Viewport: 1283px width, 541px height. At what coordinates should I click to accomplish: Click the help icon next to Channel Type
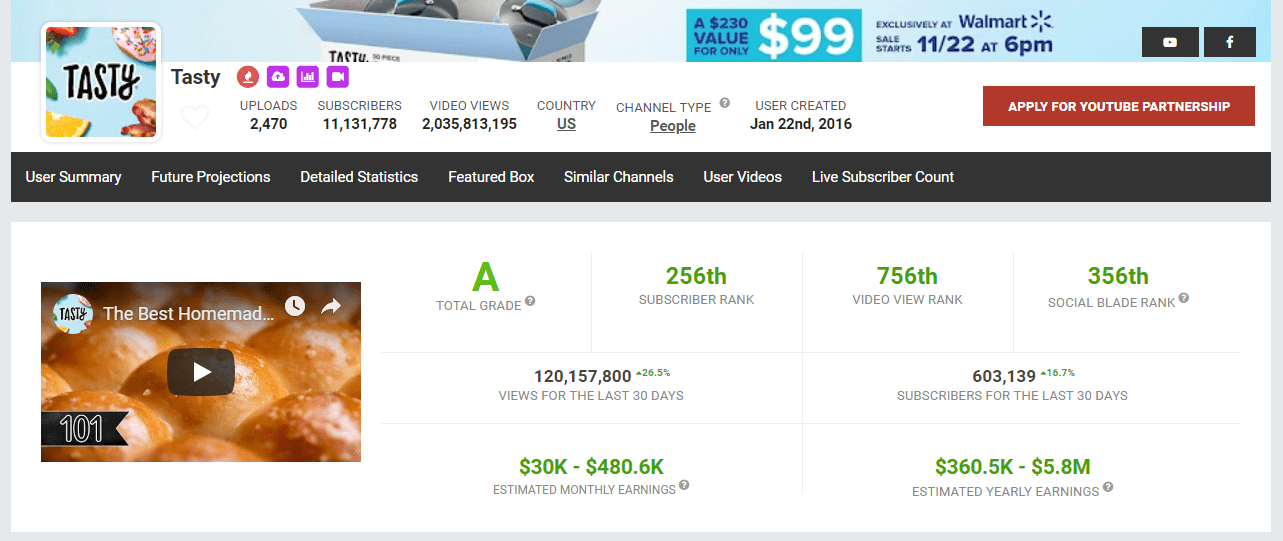[724, 103]
